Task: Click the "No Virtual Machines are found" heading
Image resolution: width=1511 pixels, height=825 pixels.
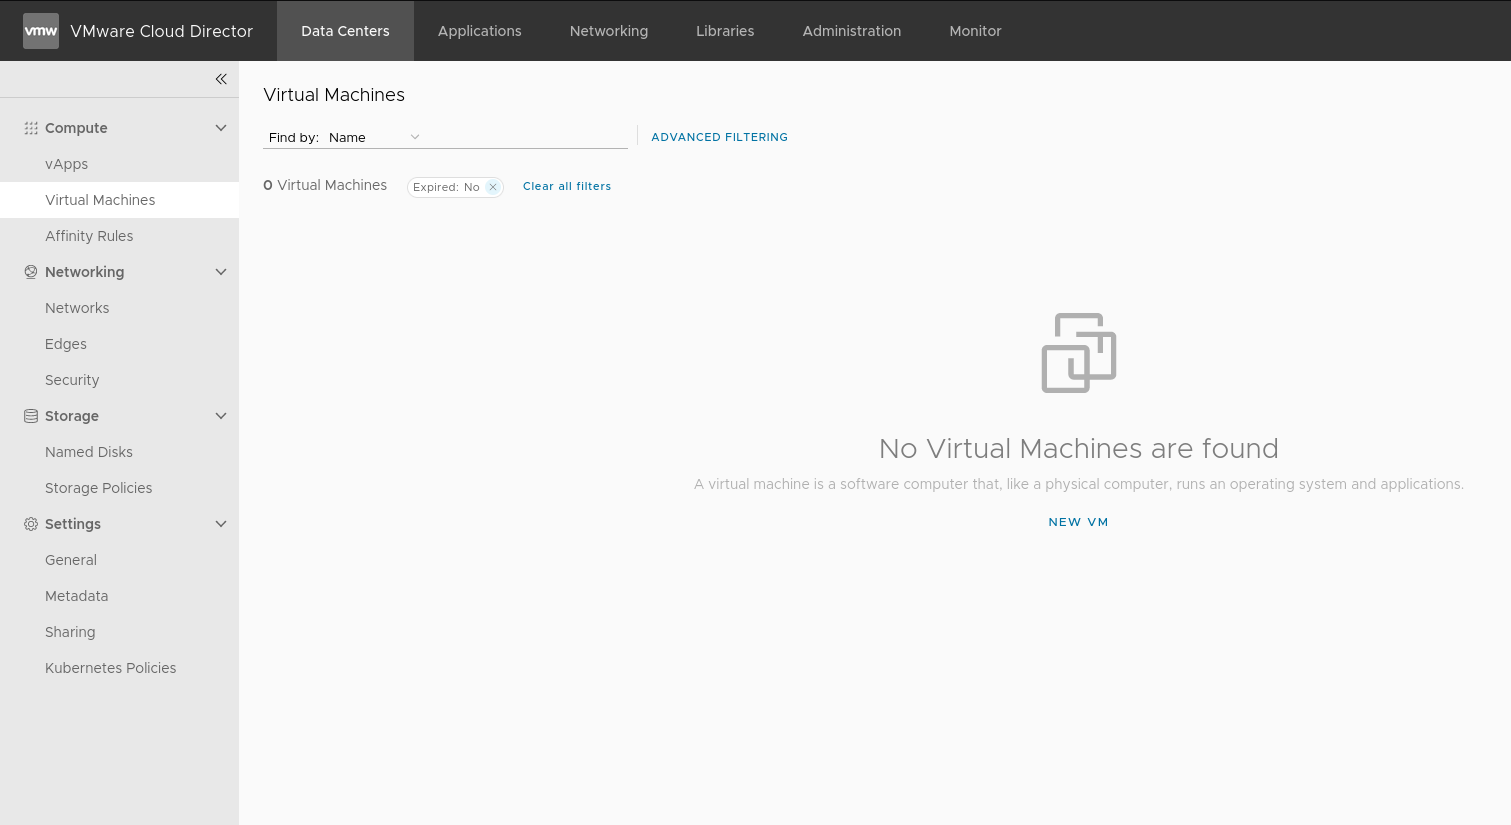Action: 1078,448
